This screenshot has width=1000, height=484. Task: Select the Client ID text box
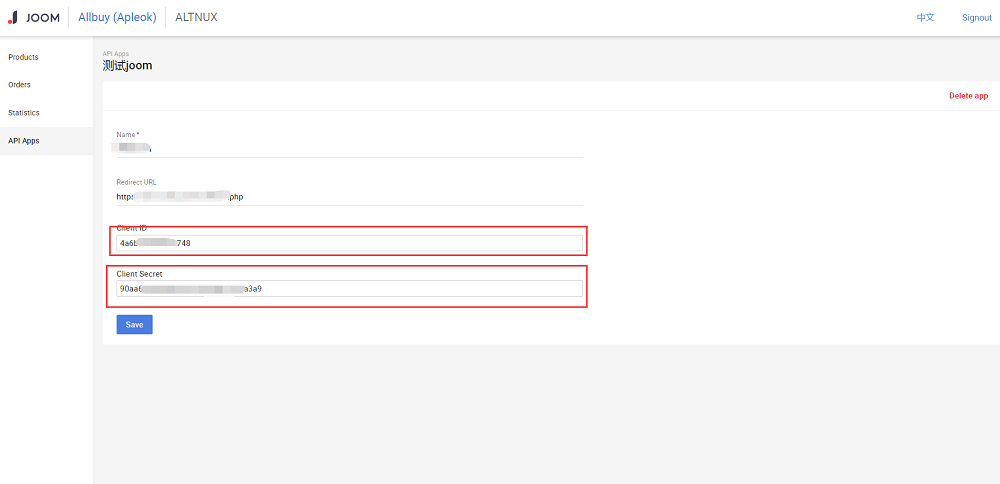[349, 243]
